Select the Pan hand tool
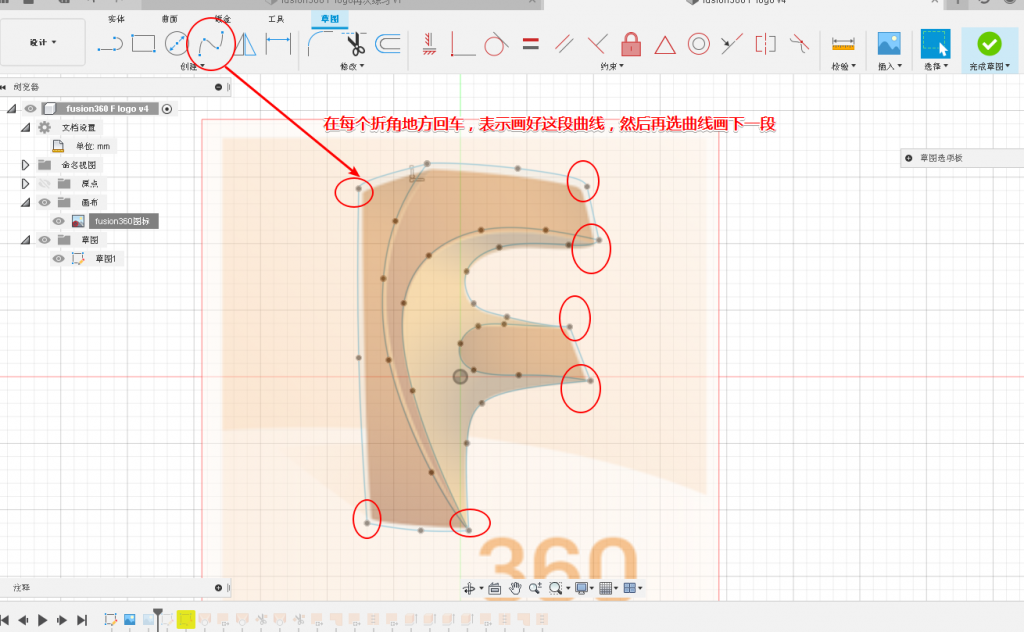 [x=515, y=588]
